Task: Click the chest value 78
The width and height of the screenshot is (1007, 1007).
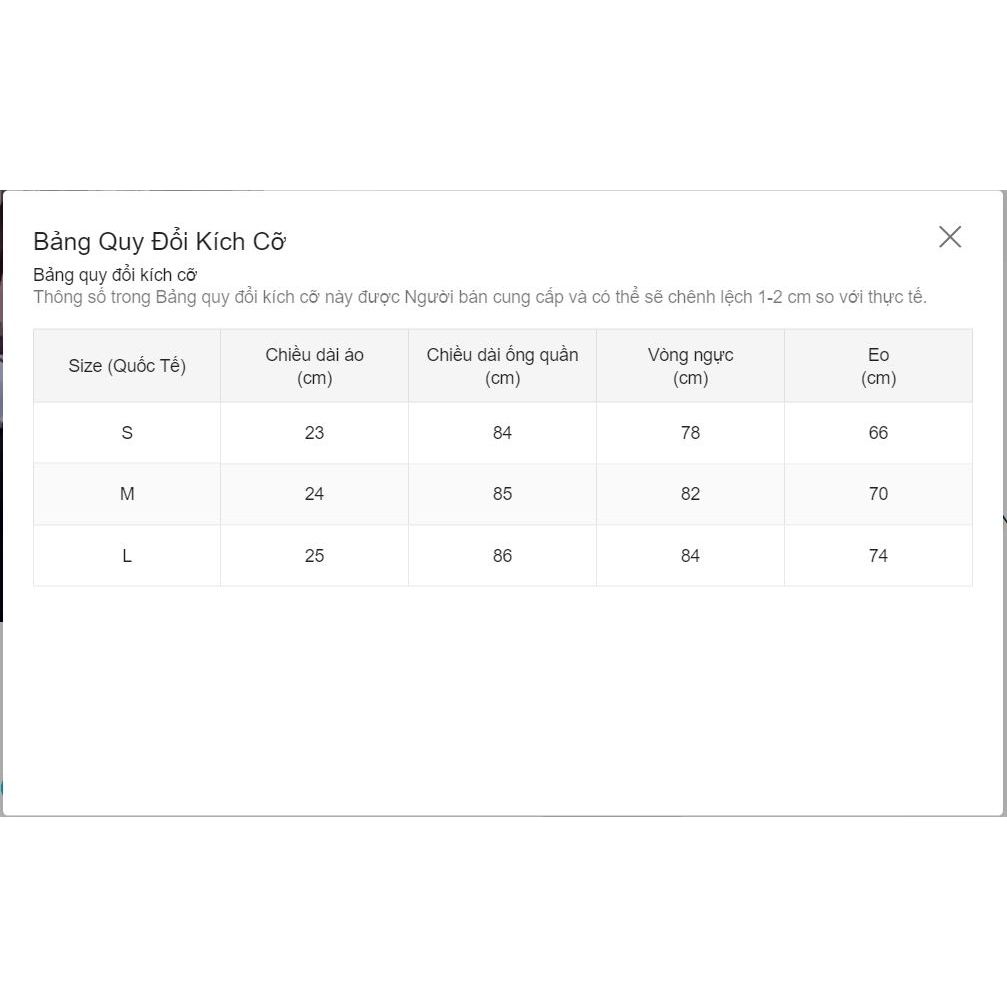Action: coord(690,433)
